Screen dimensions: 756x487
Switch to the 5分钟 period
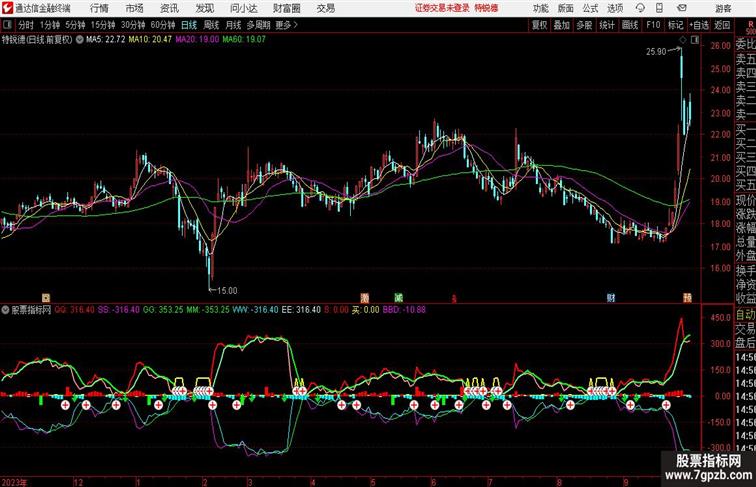point(75,25)
